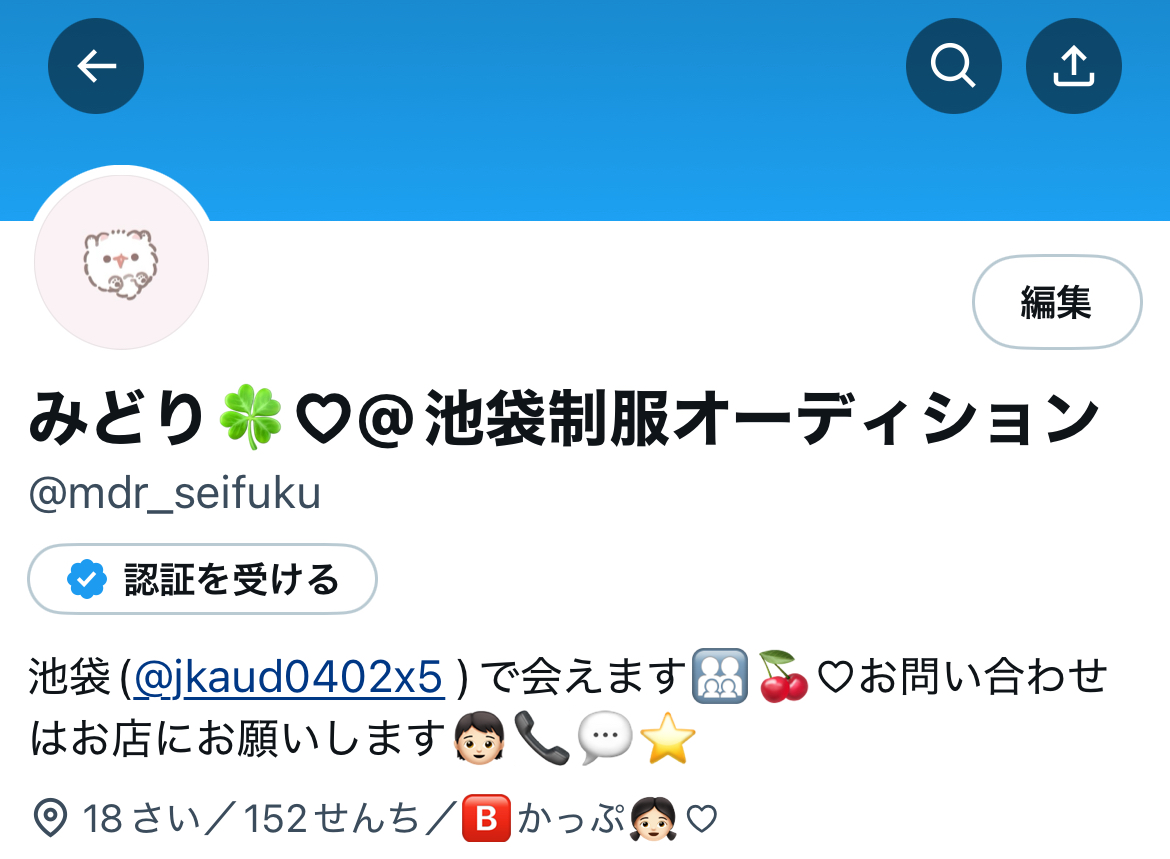Click the @mdr_seifuku username handle
The height and width of the screenshot is (859, 1170).
[x=175, y=493]
